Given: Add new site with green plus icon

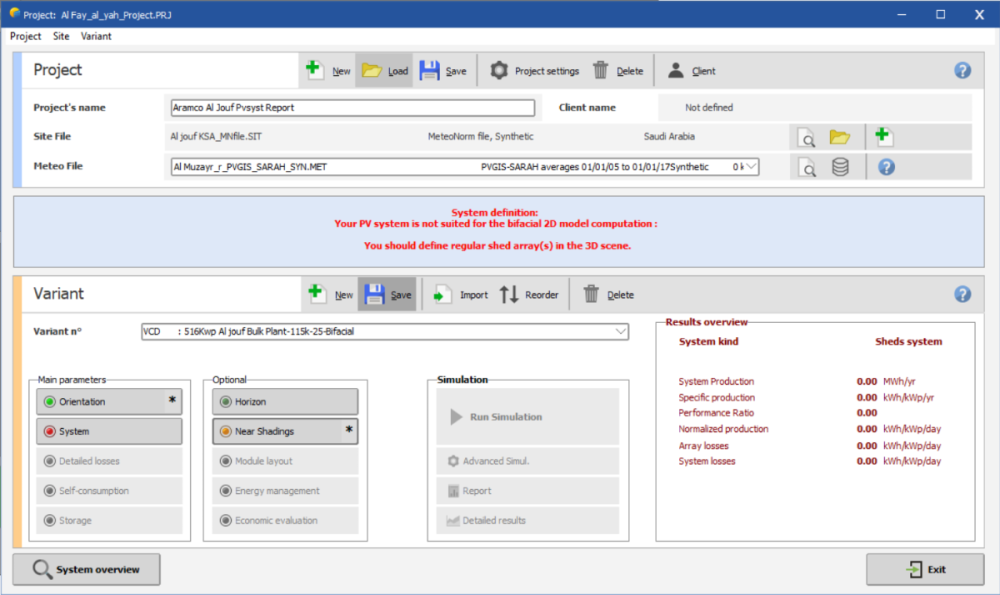Looking at the screenshot, I should coord(883,137).
